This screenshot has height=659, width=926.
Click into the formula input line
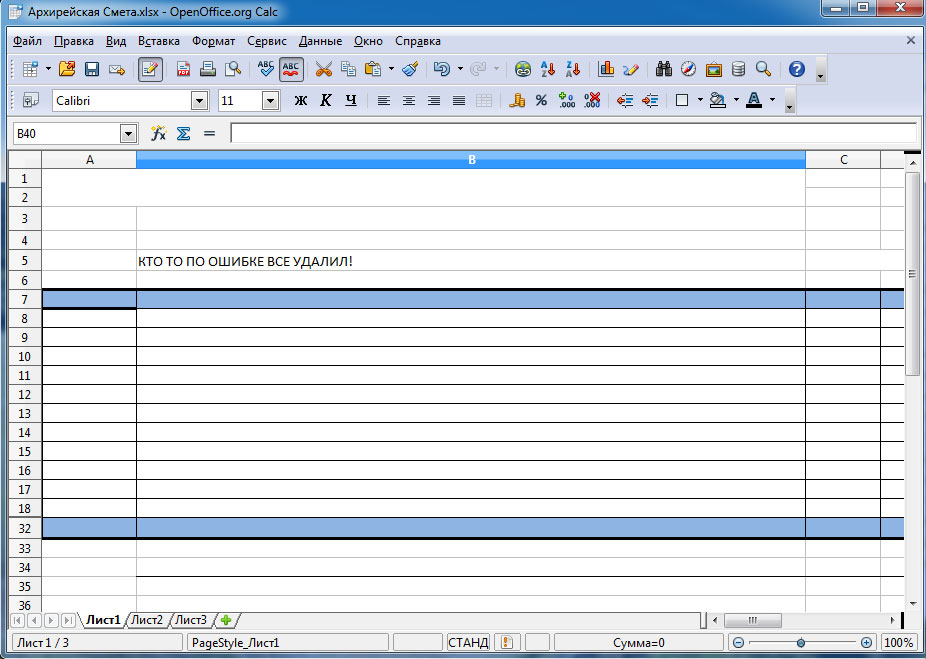[x=573, y=133]
